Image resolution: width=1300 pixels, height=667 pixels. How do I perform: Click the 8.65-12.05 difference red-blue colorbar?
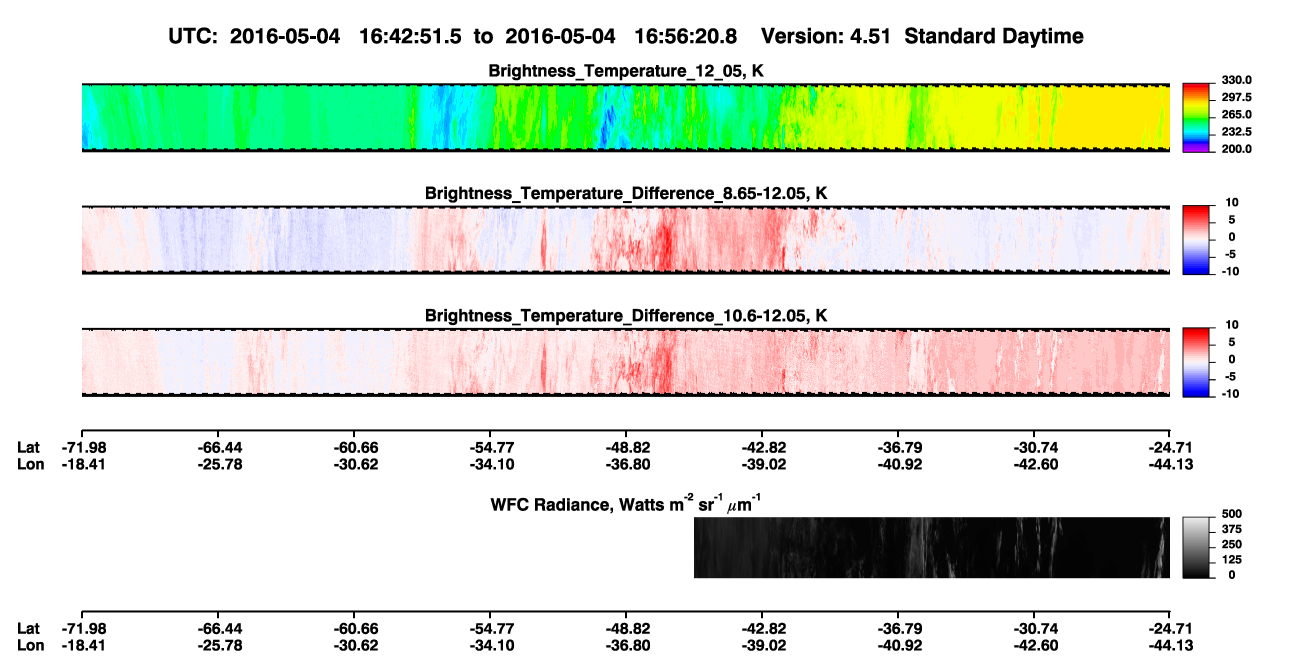click(1197, 240)
